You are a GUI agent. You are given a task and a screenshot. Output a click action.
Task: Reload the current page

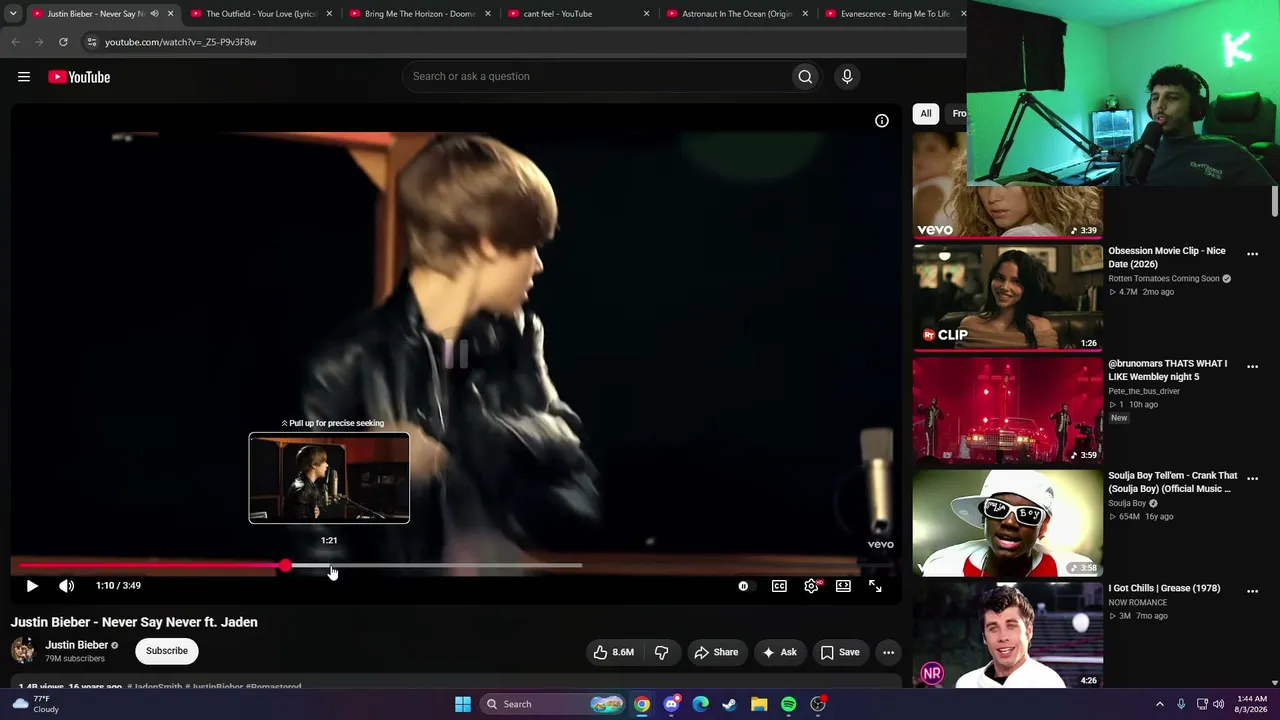tap(63, 42)
